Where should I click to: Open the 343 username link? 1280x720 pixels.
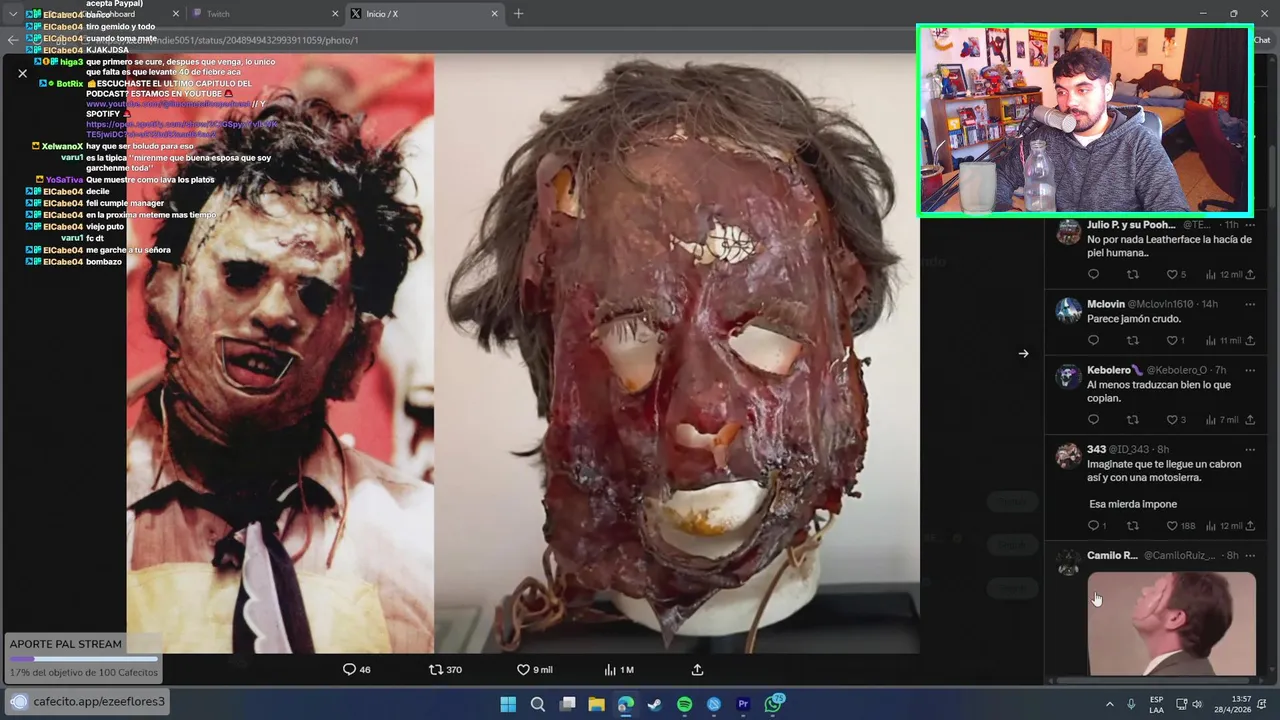[1096, 449]
